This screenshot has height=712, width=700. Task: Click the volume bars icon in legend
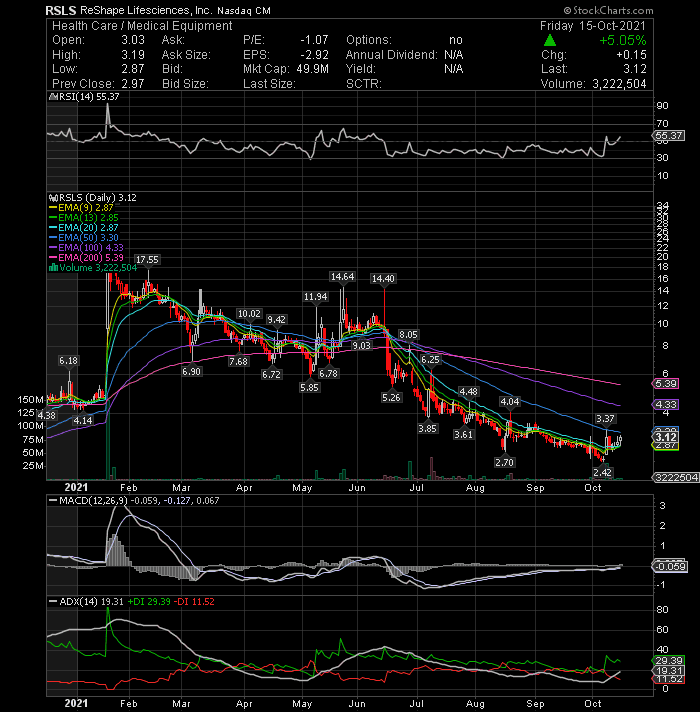(53, 267)
